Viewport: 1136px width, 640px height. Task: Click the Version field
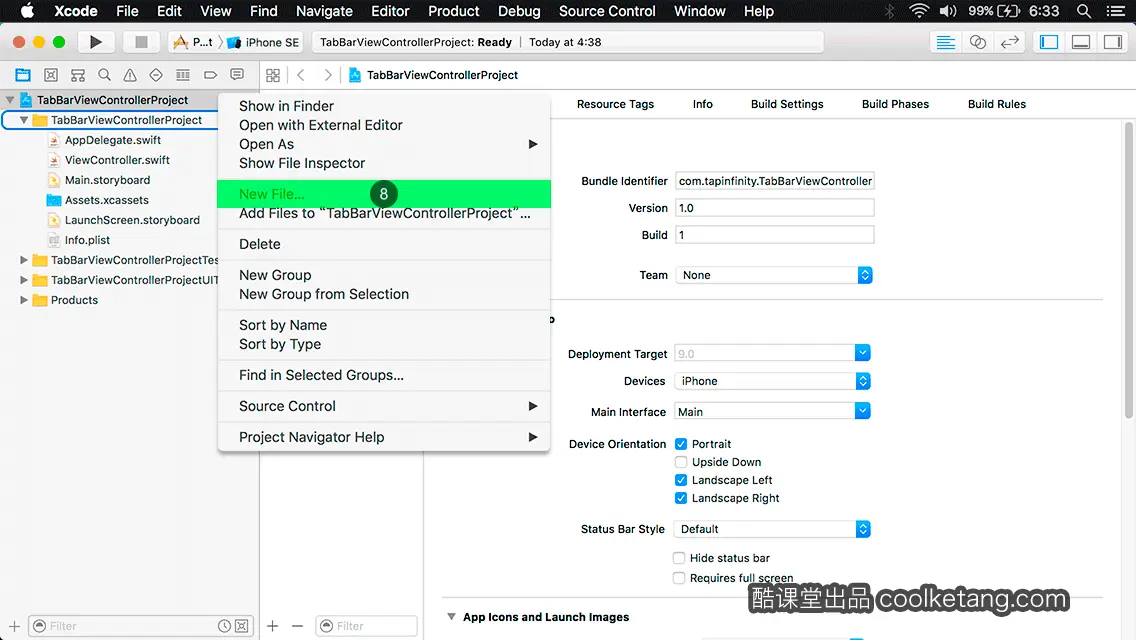pos(774,208)
